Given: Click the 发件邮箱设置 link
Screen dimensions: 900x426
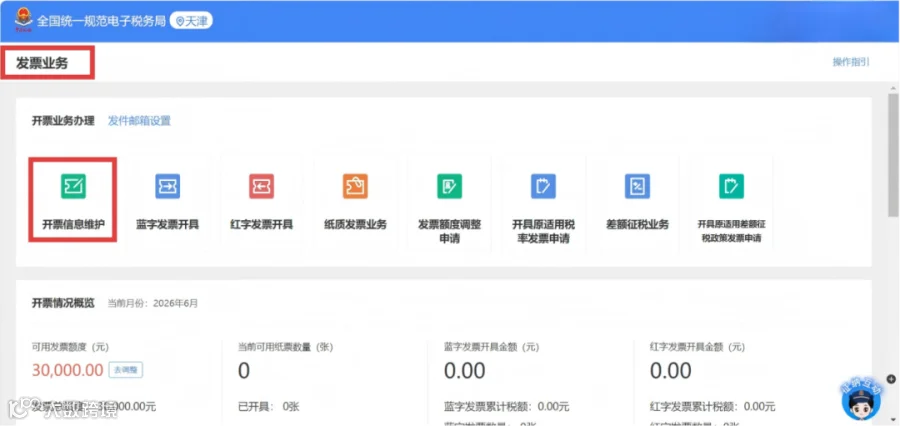Looking at the screenshot, I should (x=139, y=121).
